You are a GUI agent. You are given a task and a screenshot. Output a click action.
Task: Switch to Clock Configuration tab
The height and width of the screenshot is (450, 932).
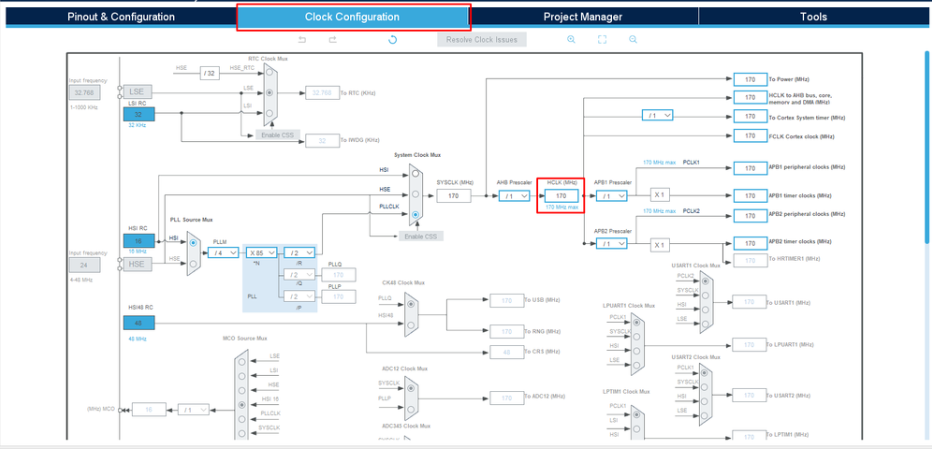[352, 17]
